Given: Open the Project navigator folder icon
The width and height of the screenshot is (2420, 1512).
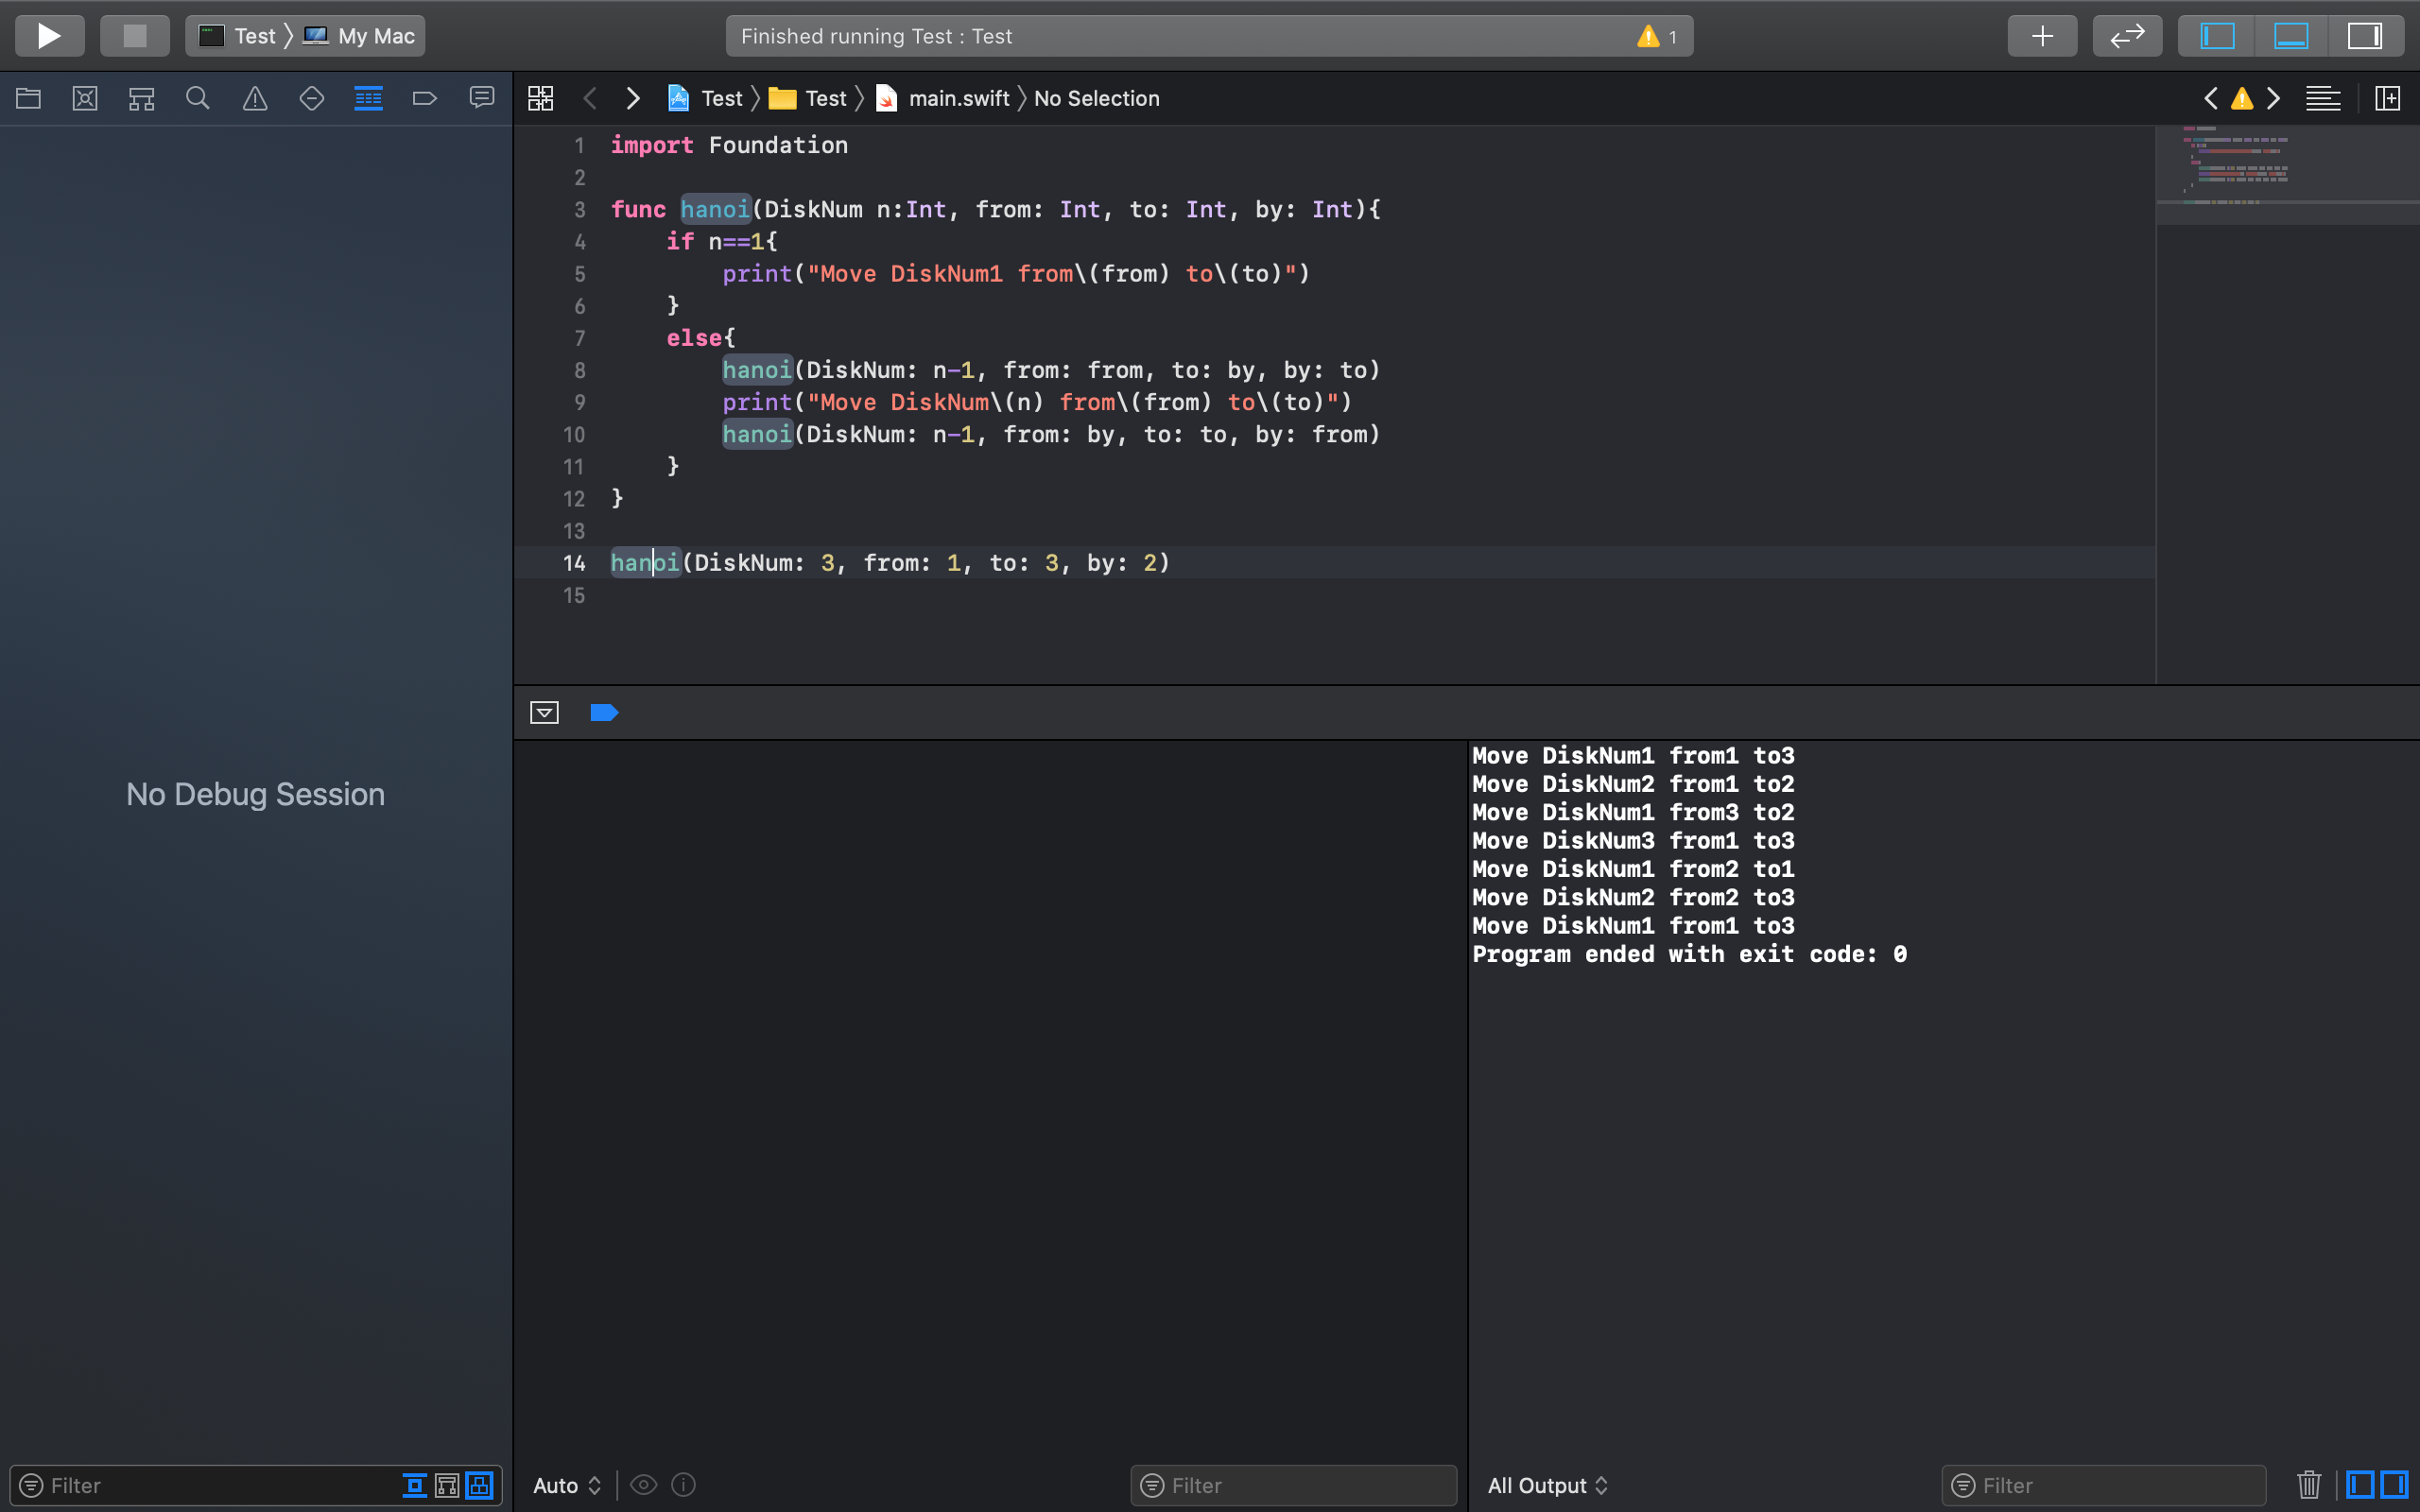Looking at the screenshot, I should [x=28, y=98].
